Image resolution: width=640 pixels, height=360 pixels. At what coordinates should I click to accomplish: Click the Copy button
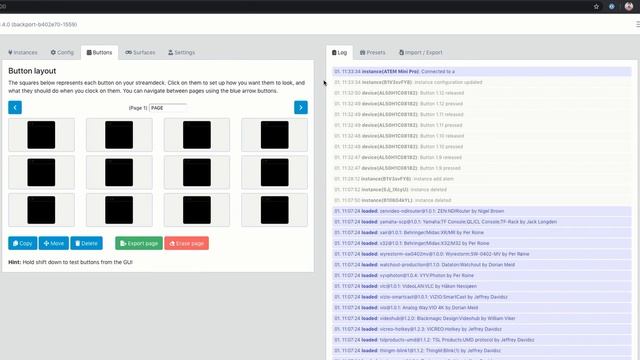click(x=22, y=243)
